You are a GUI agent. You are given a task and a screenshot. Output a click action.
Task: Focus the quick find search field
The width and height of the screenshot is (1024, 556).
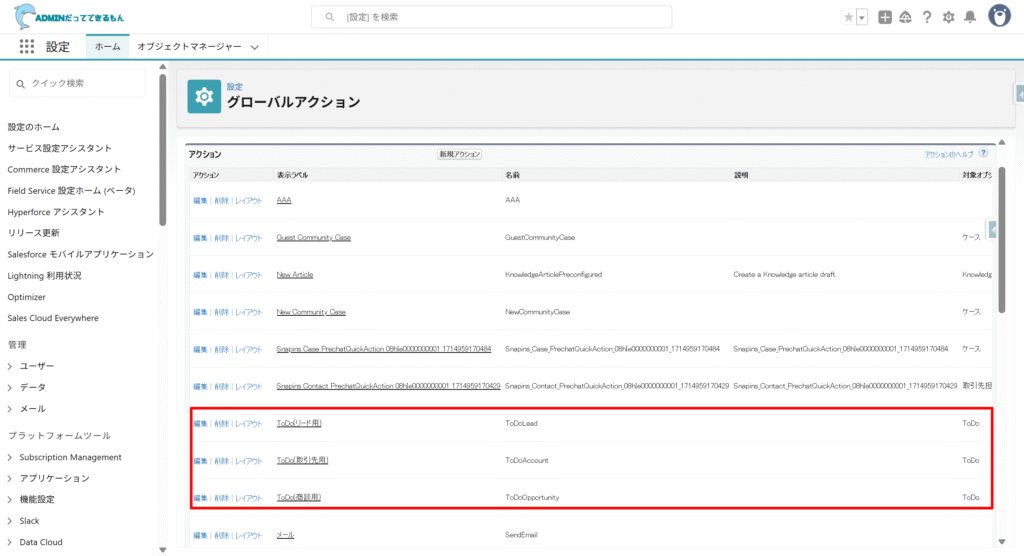[x=77, y=84]
